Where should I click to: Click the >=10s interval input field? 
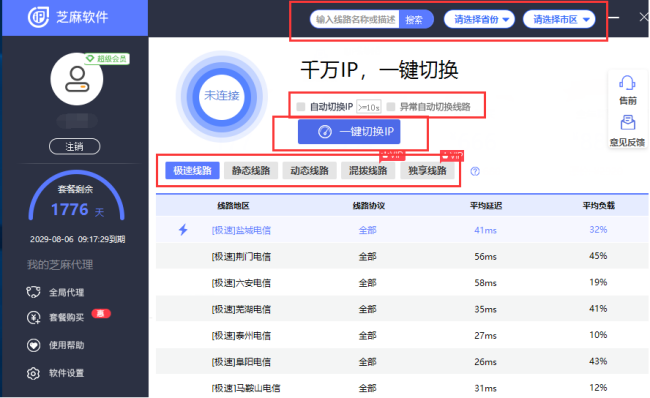369,107
